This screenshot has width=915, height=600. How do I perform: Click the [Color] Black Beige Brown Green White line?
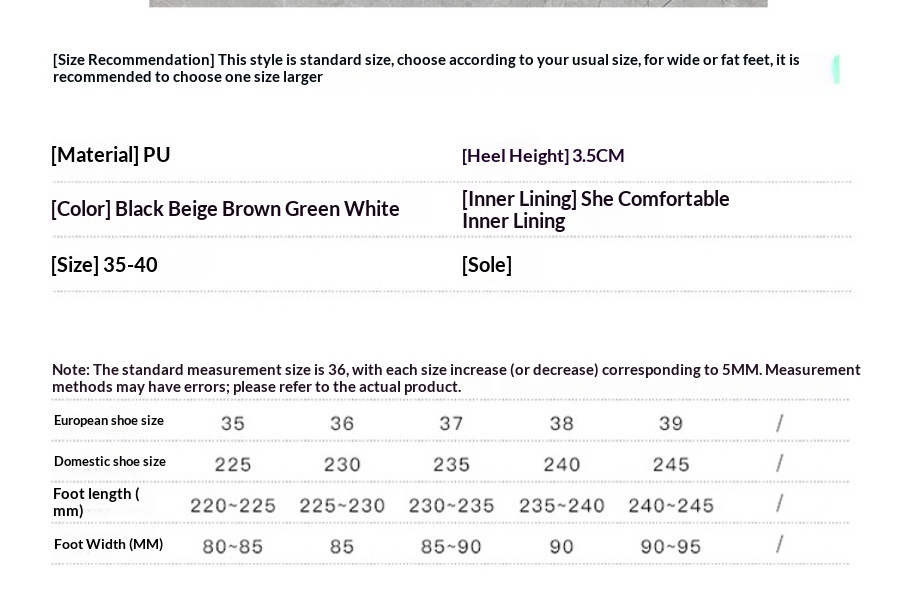(225, 209)
